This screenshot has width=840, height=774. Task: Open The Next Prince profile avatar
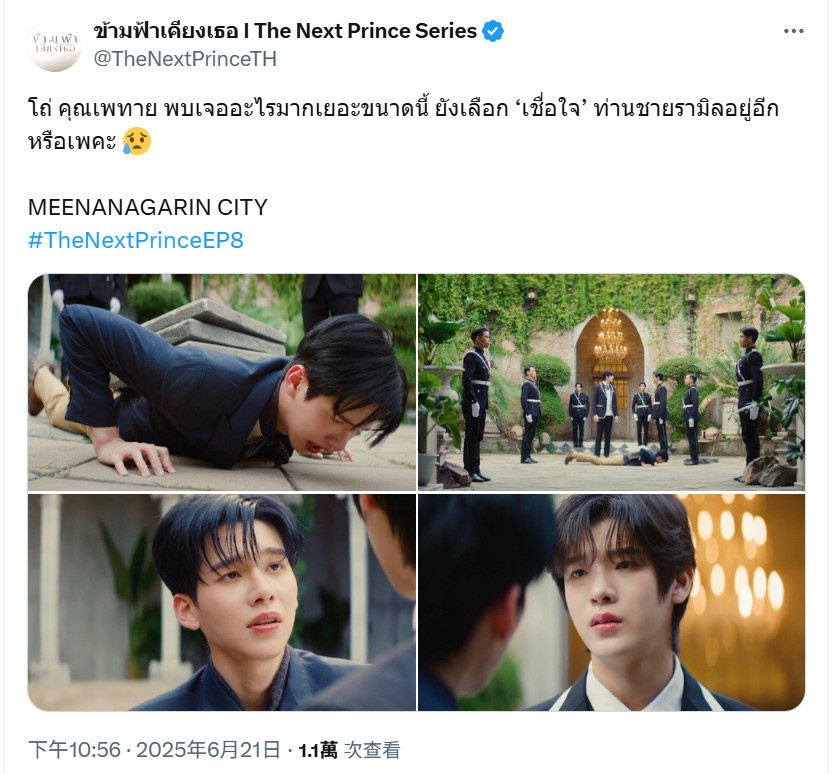55,44
